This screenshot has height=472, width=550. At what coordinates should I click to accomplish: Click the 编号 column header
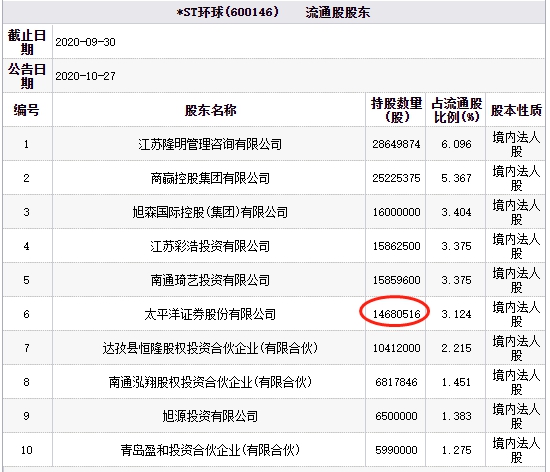click(x=26, y=110)
